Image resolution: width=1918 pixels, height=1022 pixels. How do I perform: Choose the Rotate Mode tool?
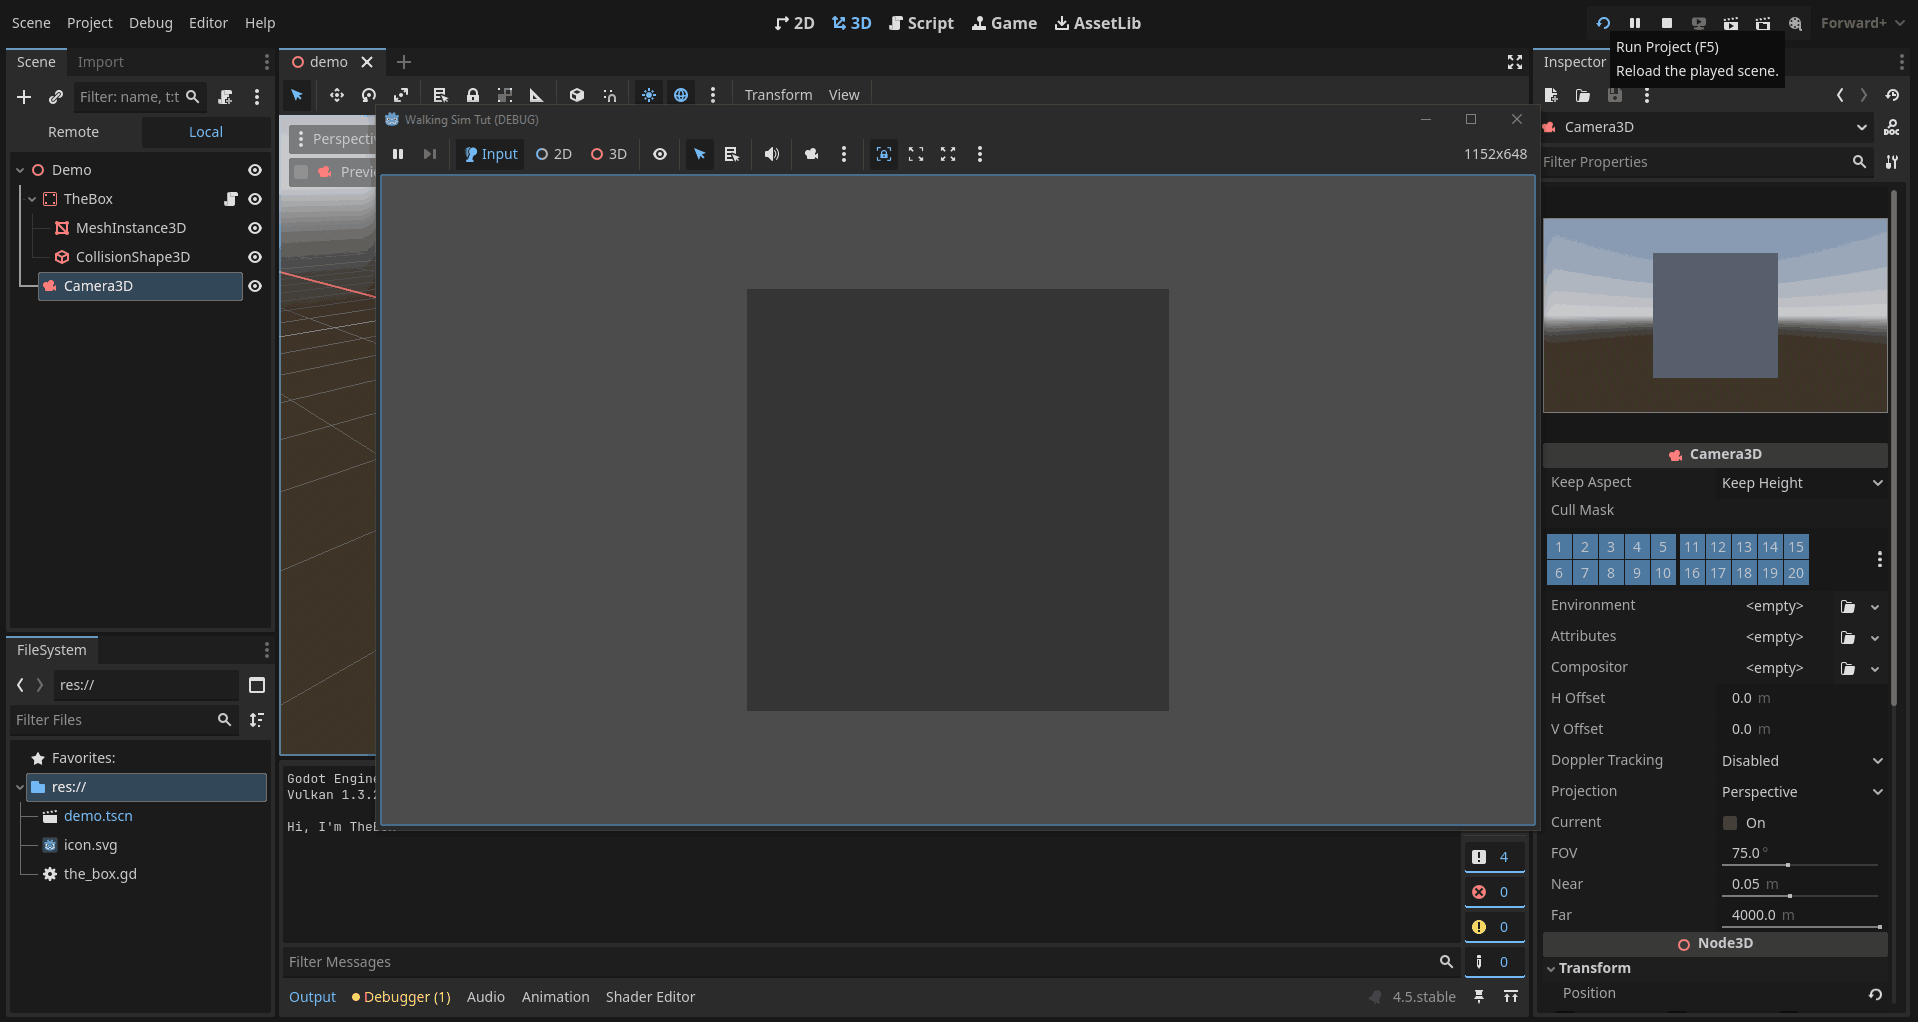(369, 95)
